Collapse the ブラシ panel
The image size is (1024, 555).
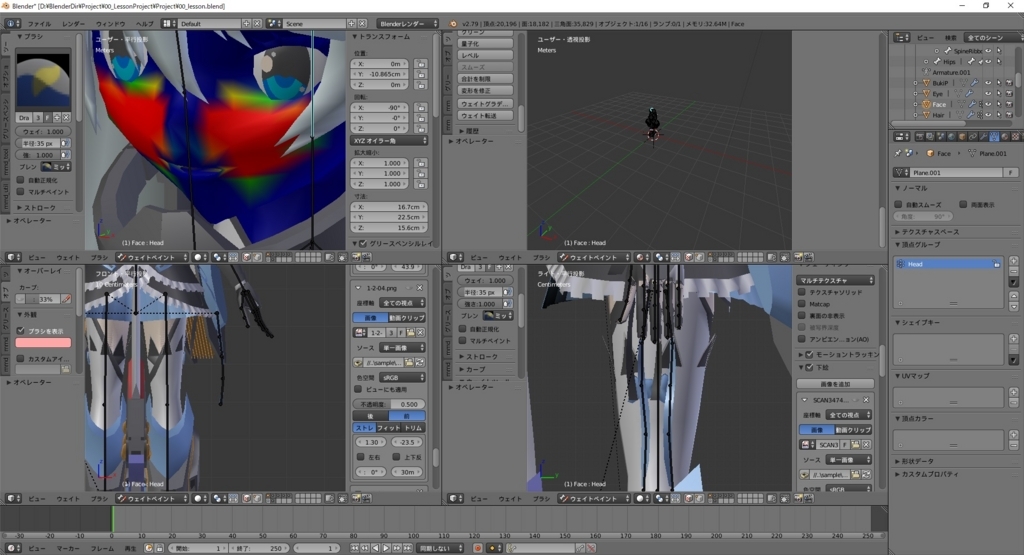coord(30,37)
